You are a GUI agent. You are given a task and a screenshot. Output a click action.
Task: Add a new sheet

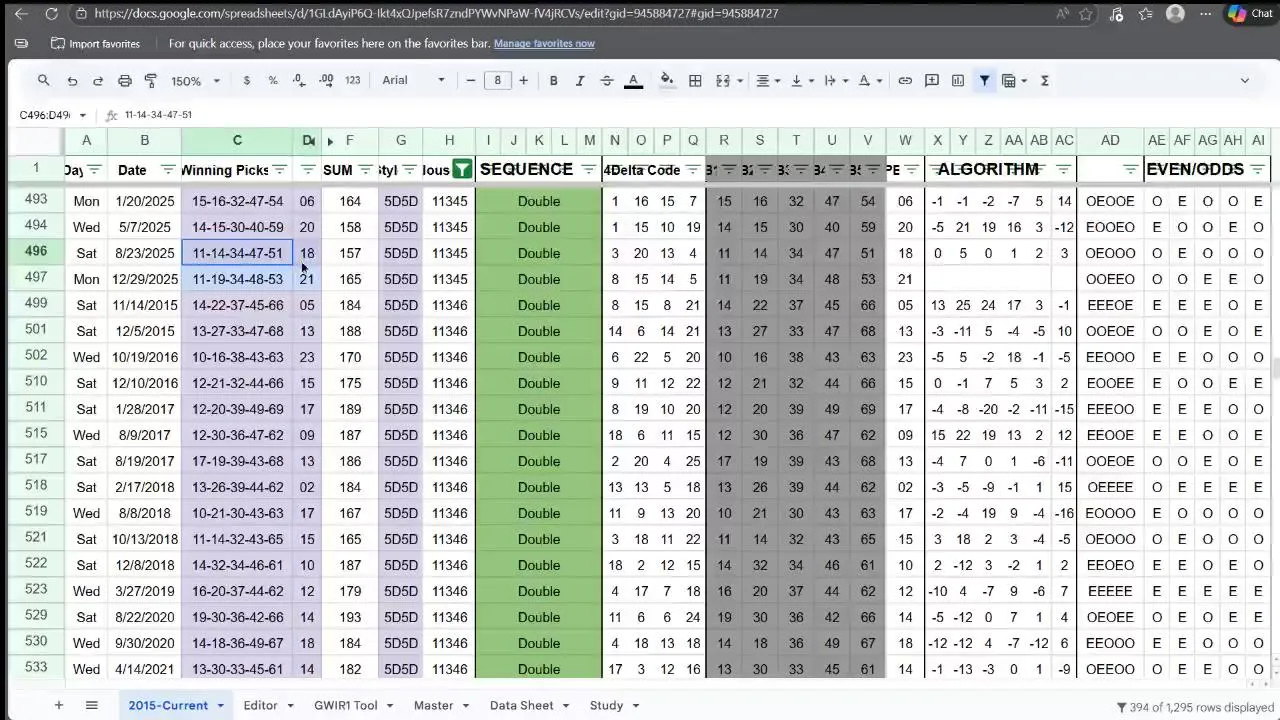click(x=58, y=705)
